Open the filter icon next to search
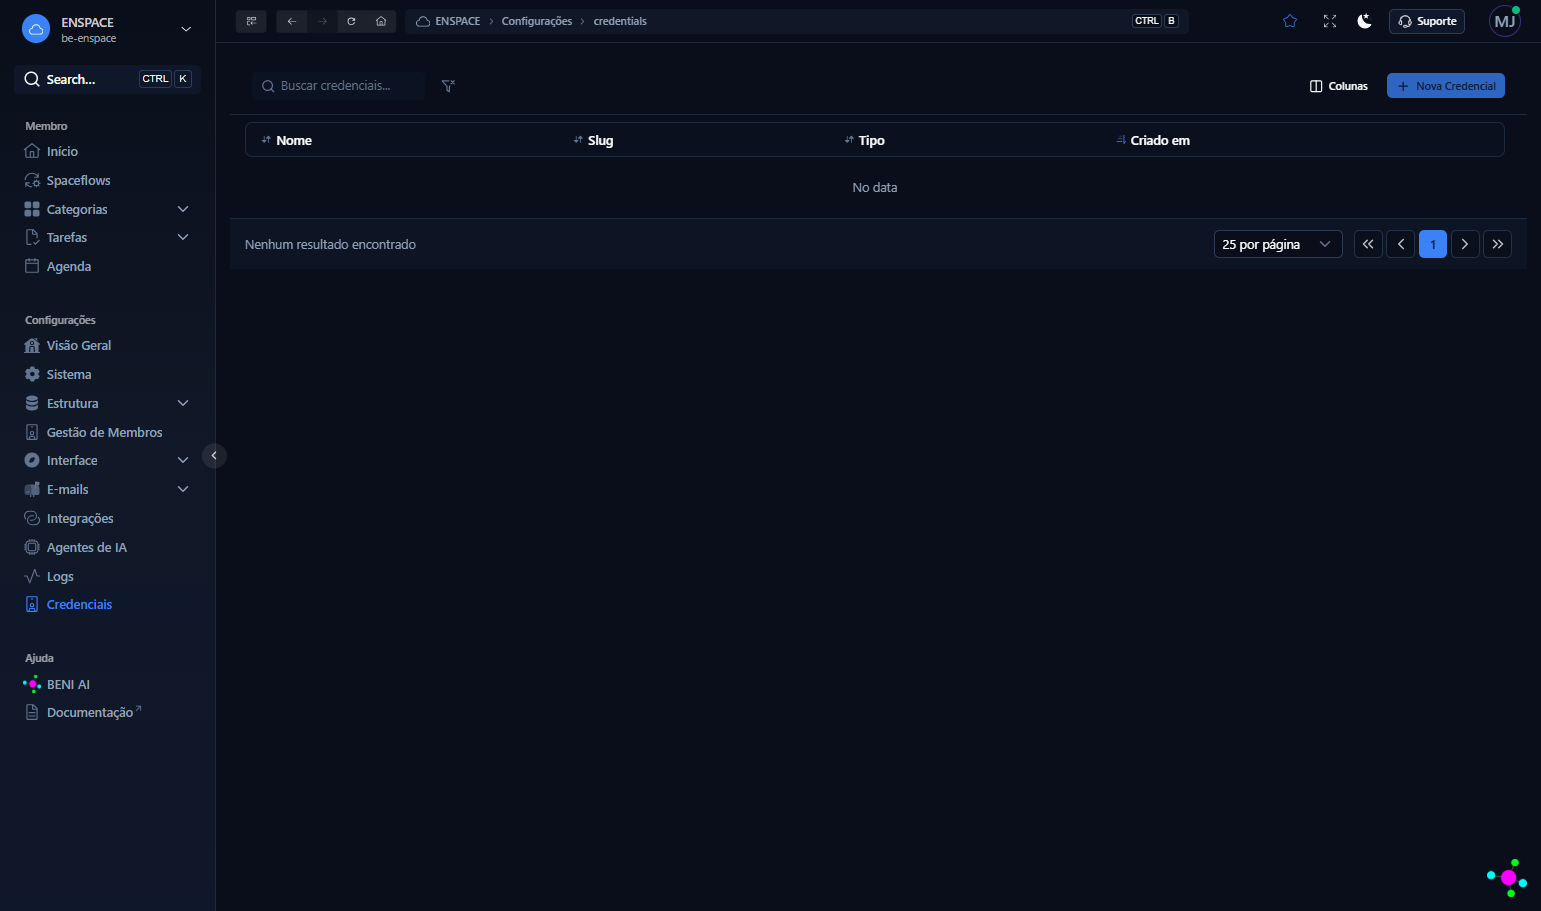Viewport: 1541px width, 911px height. [448, 86]
